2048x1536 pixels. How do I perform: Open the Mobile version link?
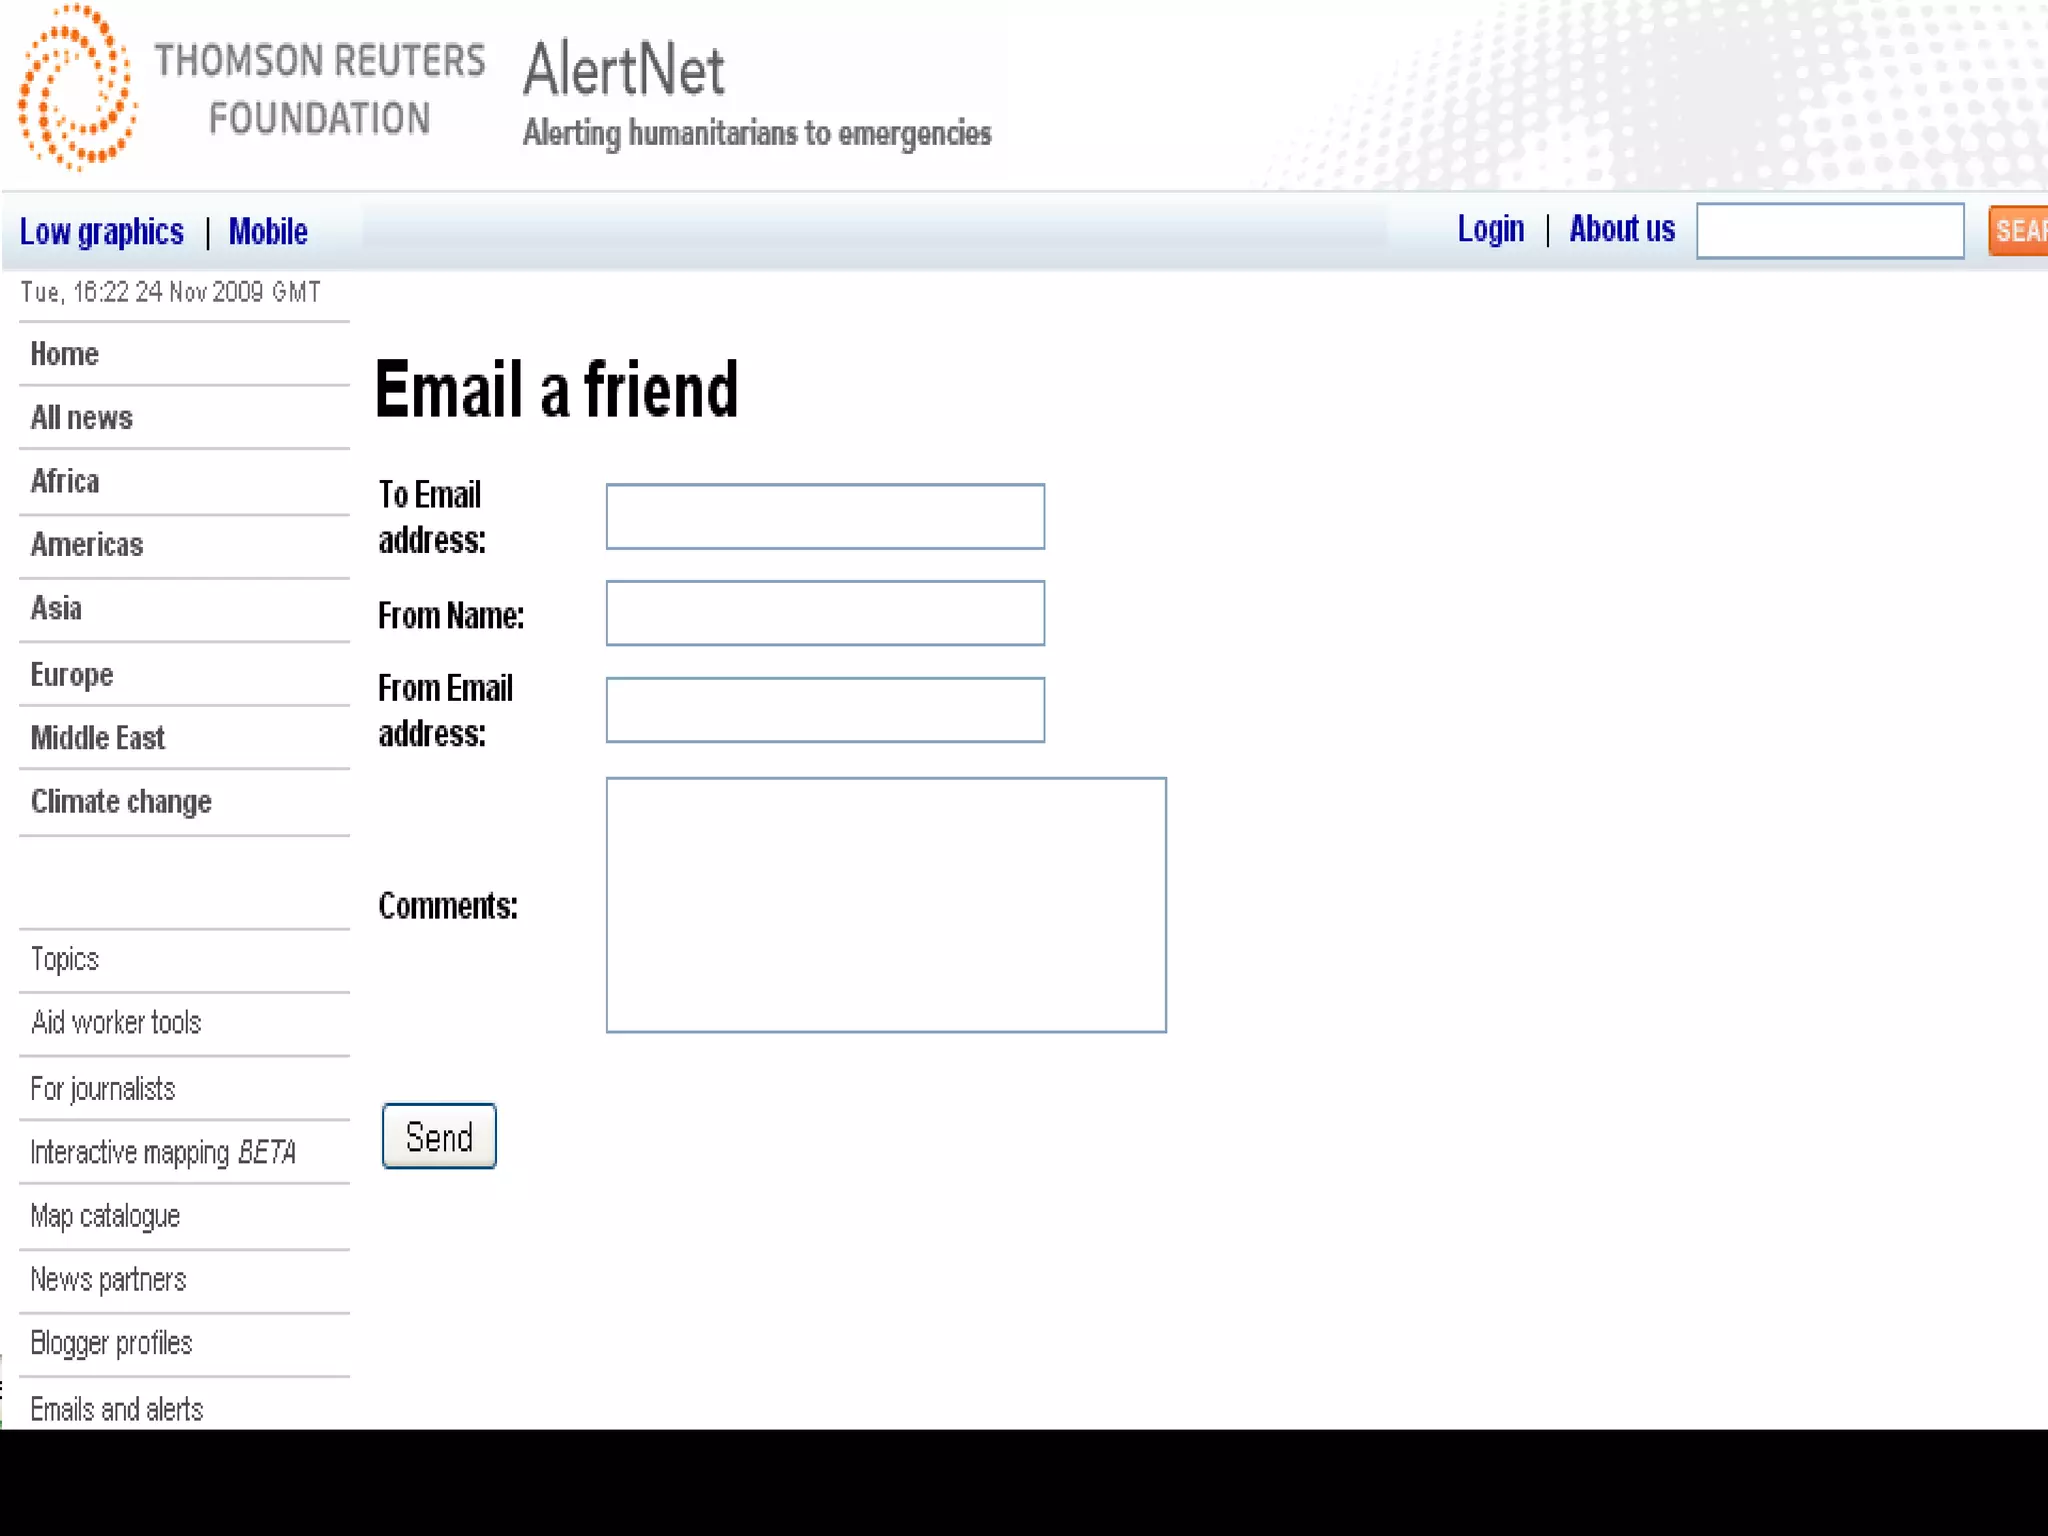(268, 232)
